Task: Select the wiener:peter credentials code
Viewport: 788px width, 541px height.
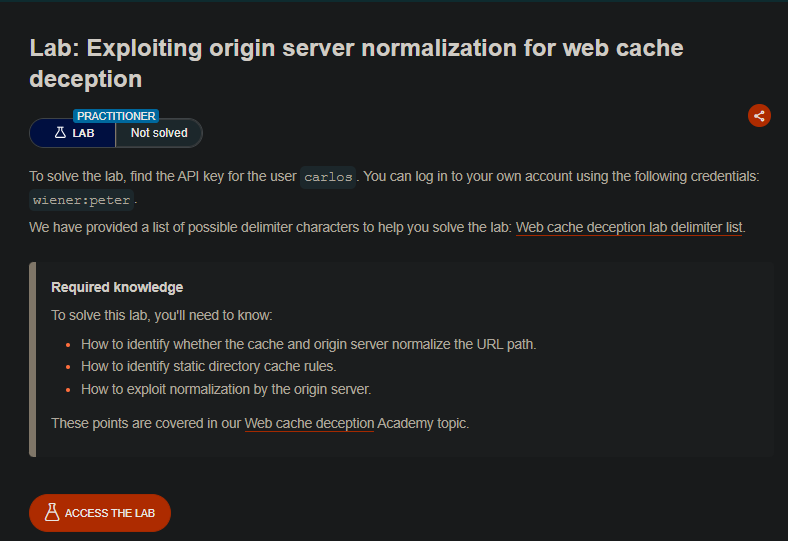Action: (x=81, y=200)
